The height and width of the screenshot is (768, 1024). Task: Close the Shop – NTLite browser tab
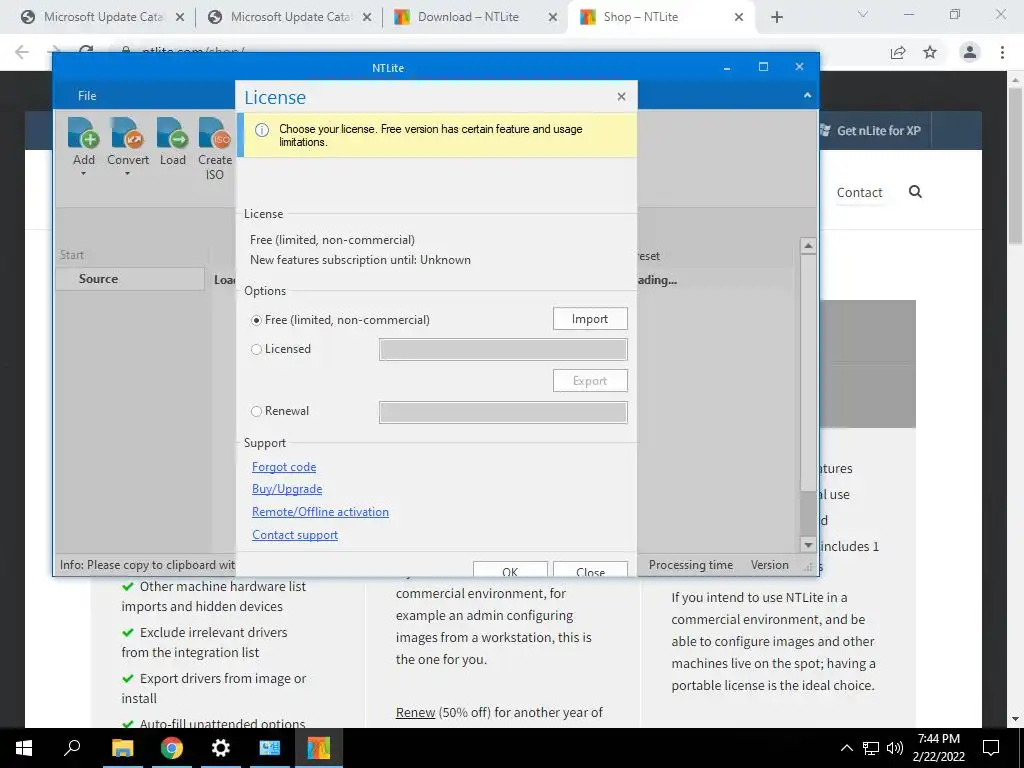(x=739, y=17)
